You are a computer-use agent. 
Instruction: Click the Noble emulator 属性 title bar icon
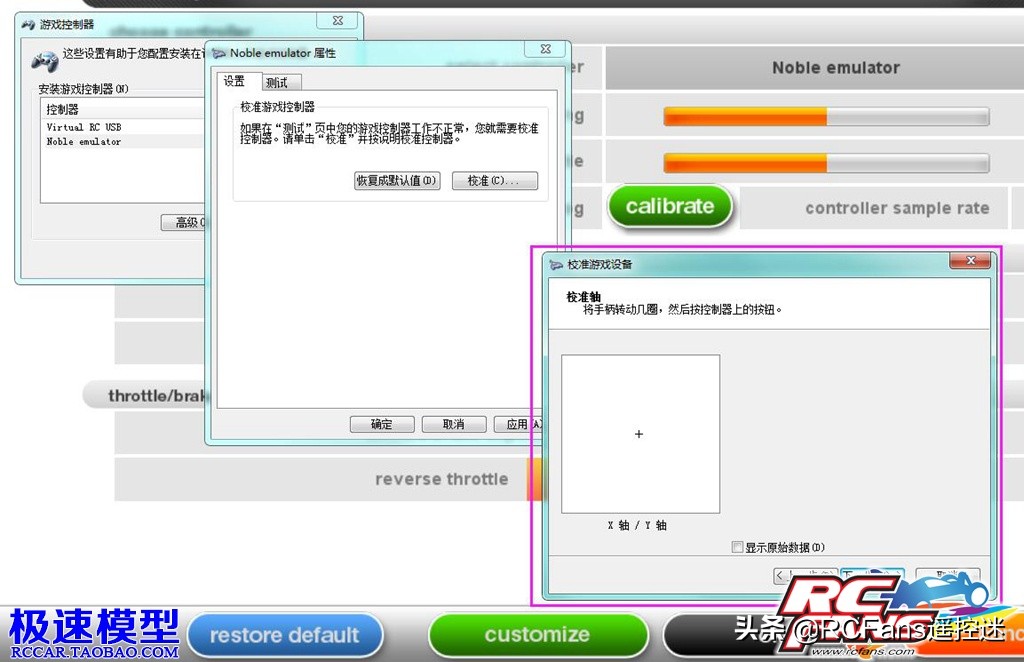pos(219,52)
